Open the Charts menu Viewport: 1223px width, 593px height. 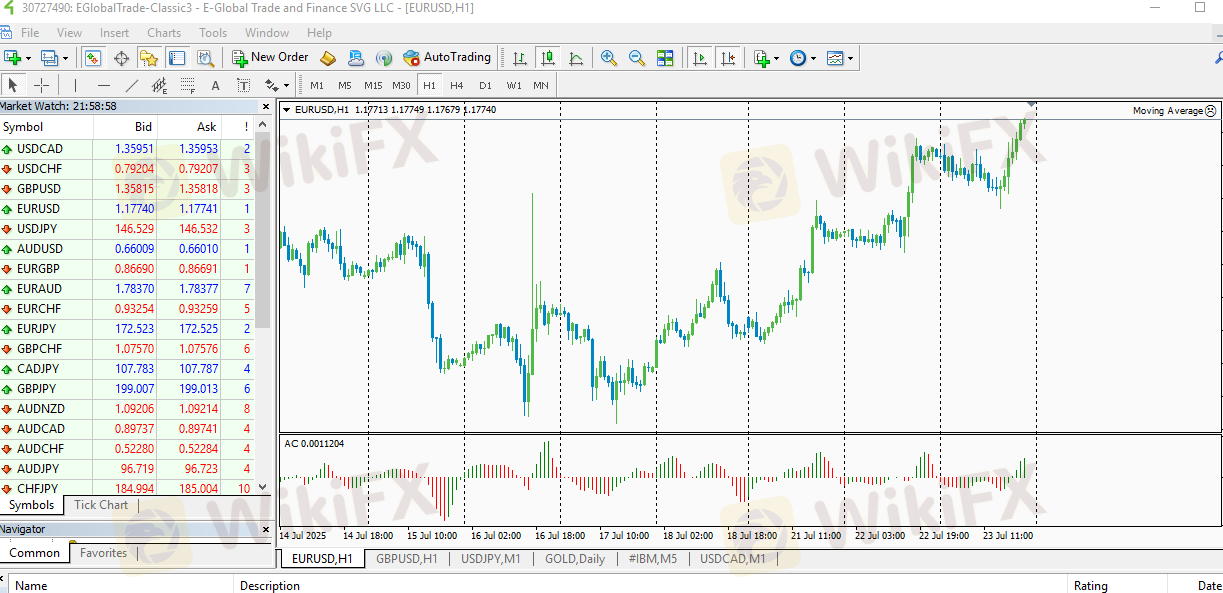[164, 33]
